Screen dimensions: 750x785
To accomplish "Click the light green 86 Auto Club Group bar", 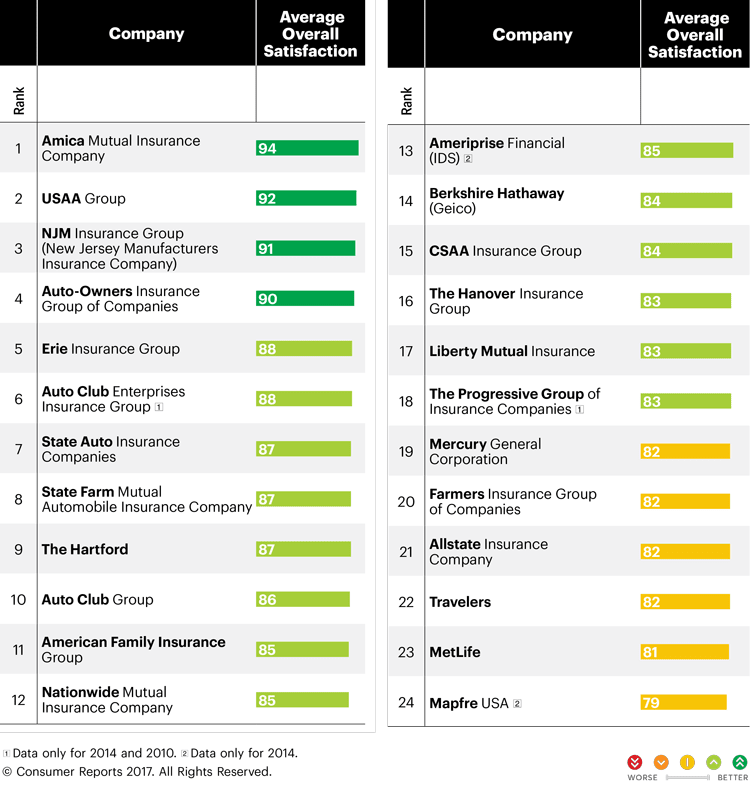I will (302, 600).
